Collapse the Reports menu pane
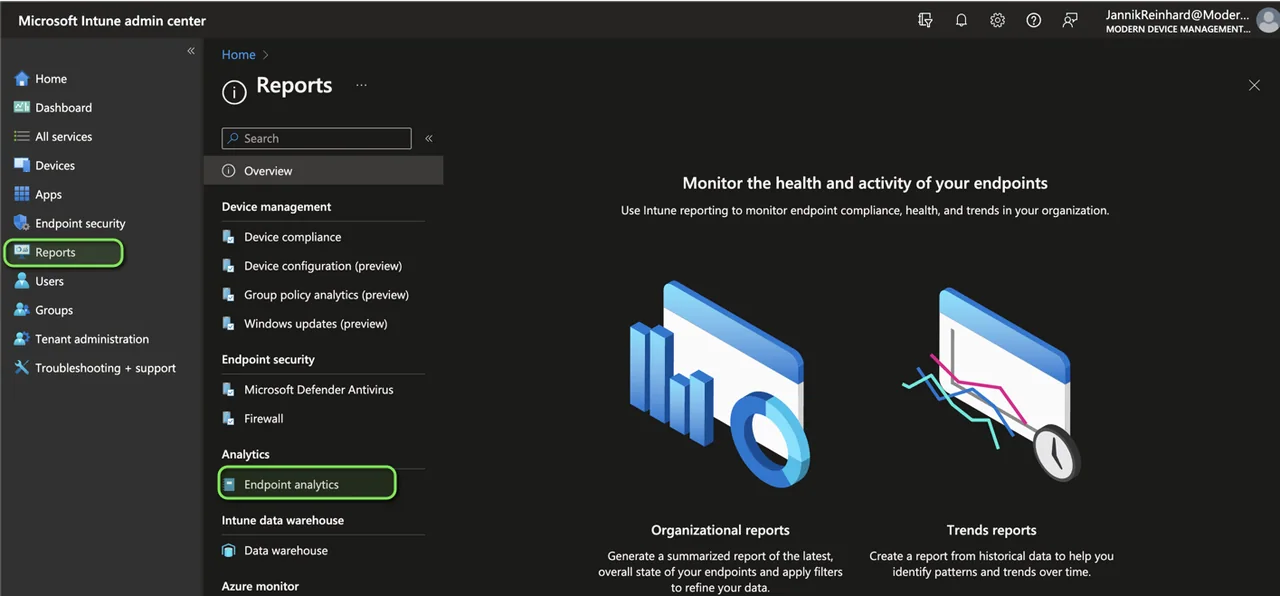The width and height of the screenshot is (1280, 596). 429,139
